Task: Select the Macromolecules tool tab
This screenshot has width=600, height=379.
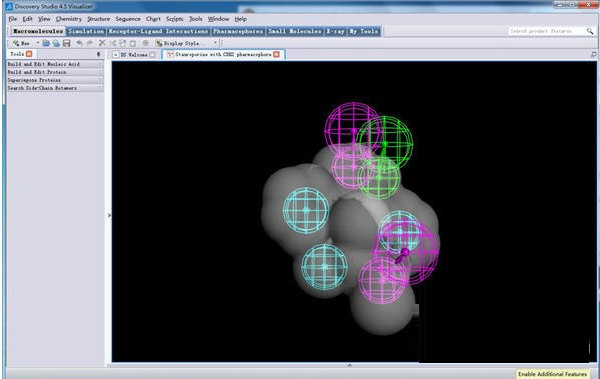Action: (x=38, y=31)
